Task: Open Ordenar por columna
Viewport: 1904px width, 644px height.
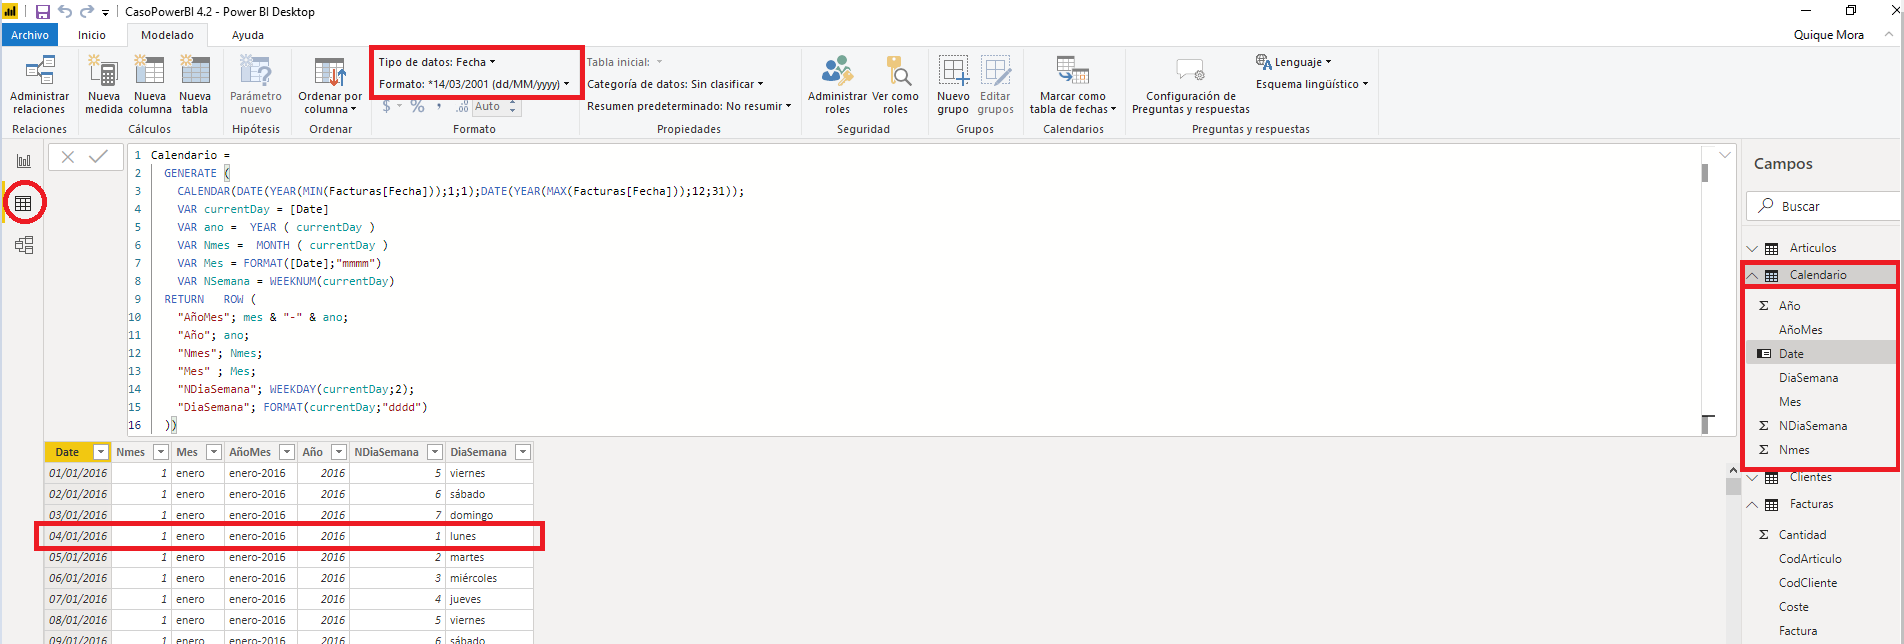Action: click(330, 86)
